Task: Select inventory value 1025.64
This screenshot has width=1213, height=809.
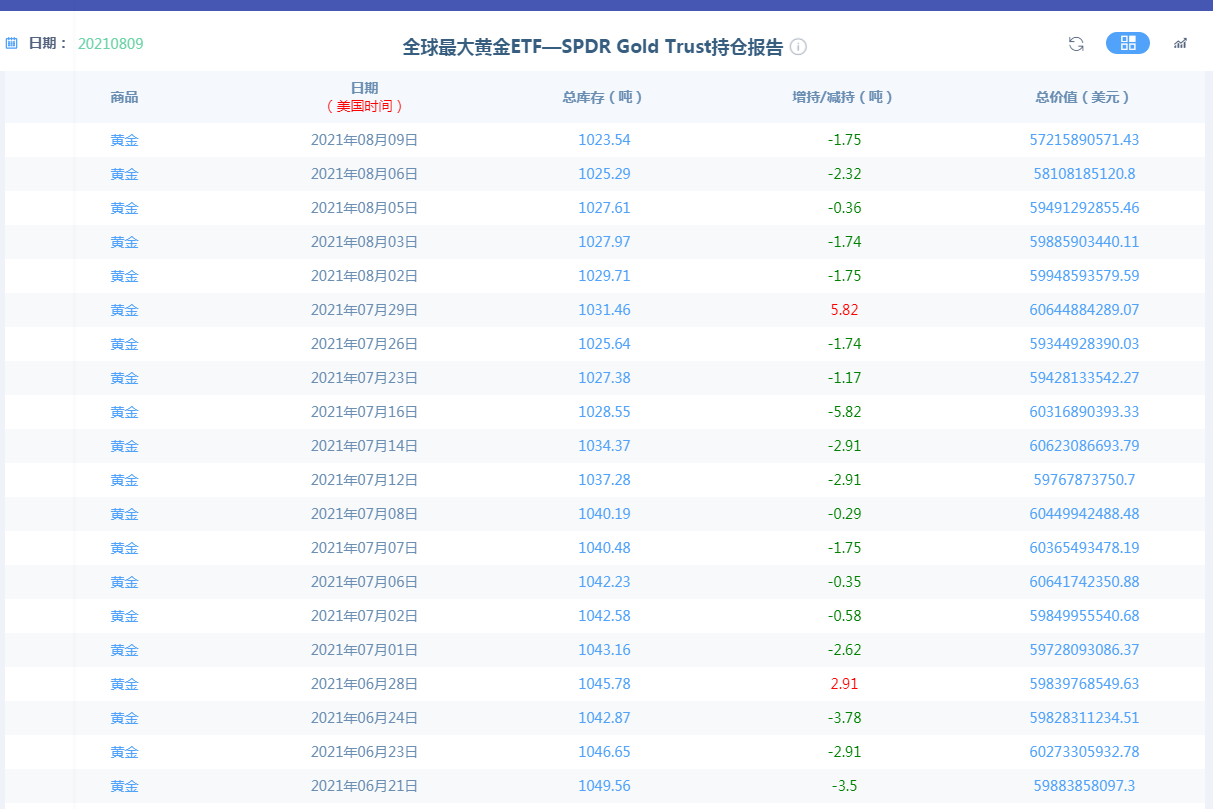Action: (605, 344)
